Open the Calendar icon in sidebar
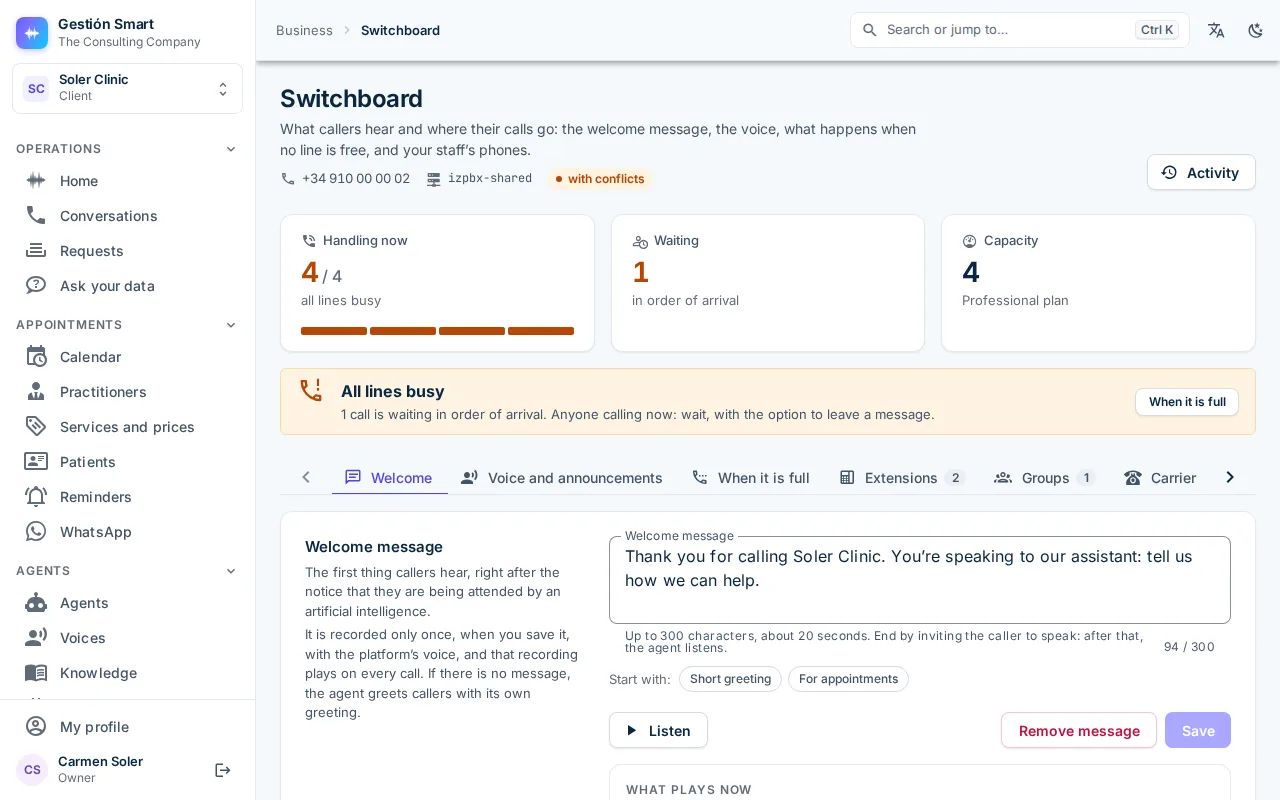The height and width of the screenshot is (800, 1280). pyautogui.click(x=36, y=357)
